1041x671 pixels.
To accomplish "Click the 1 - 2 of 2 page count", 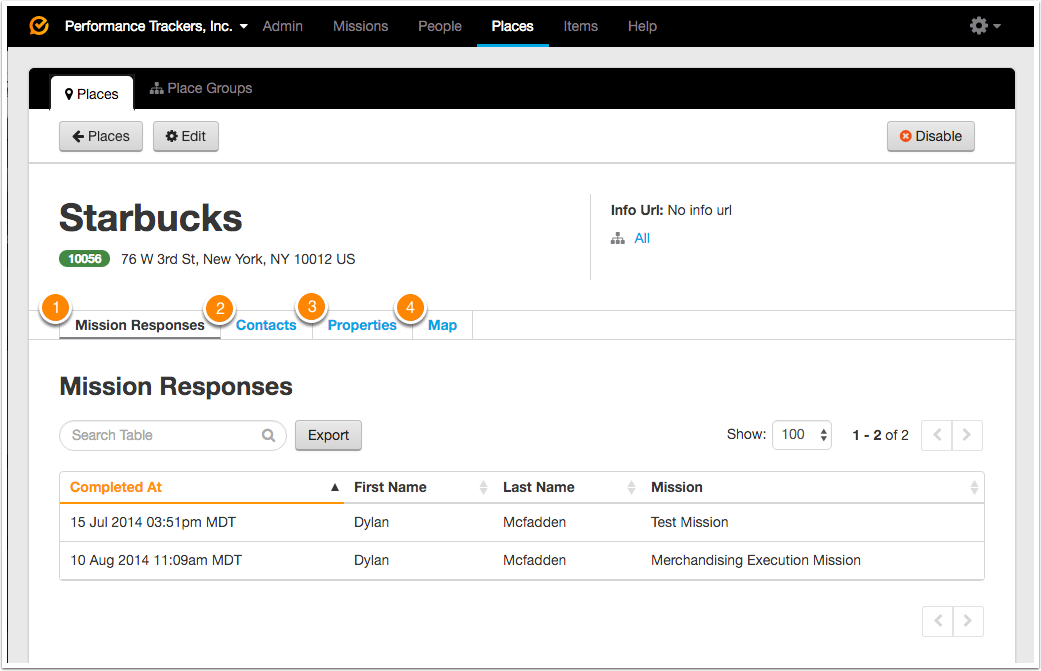I will pos(880,435).
